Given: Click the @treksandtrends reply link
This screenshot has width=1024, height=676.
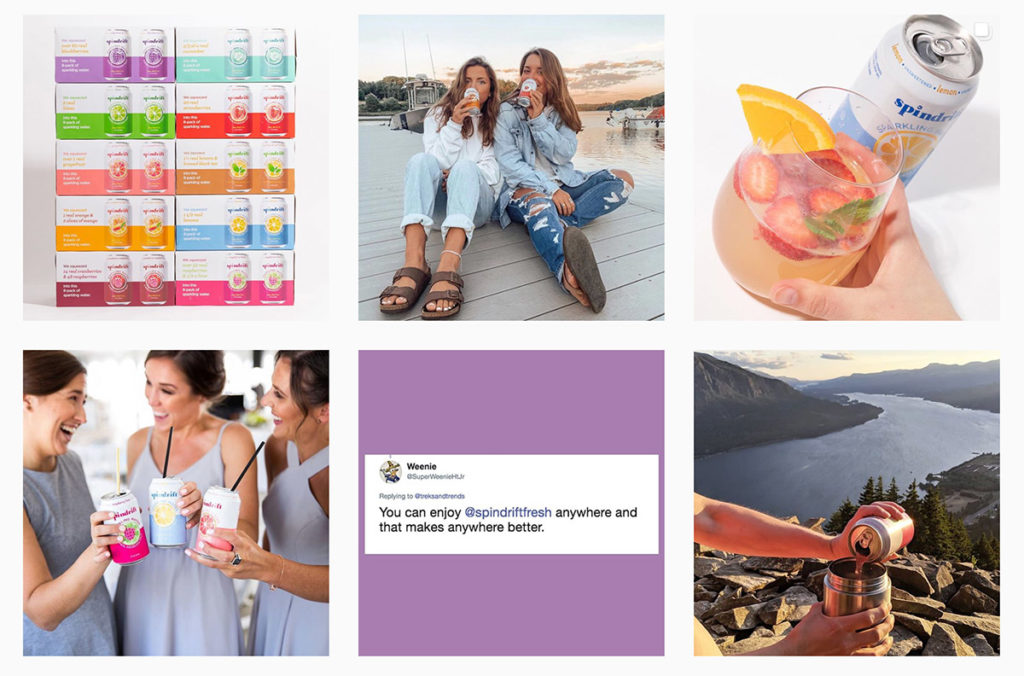Looking at the screenshot, I should point(440,496).
